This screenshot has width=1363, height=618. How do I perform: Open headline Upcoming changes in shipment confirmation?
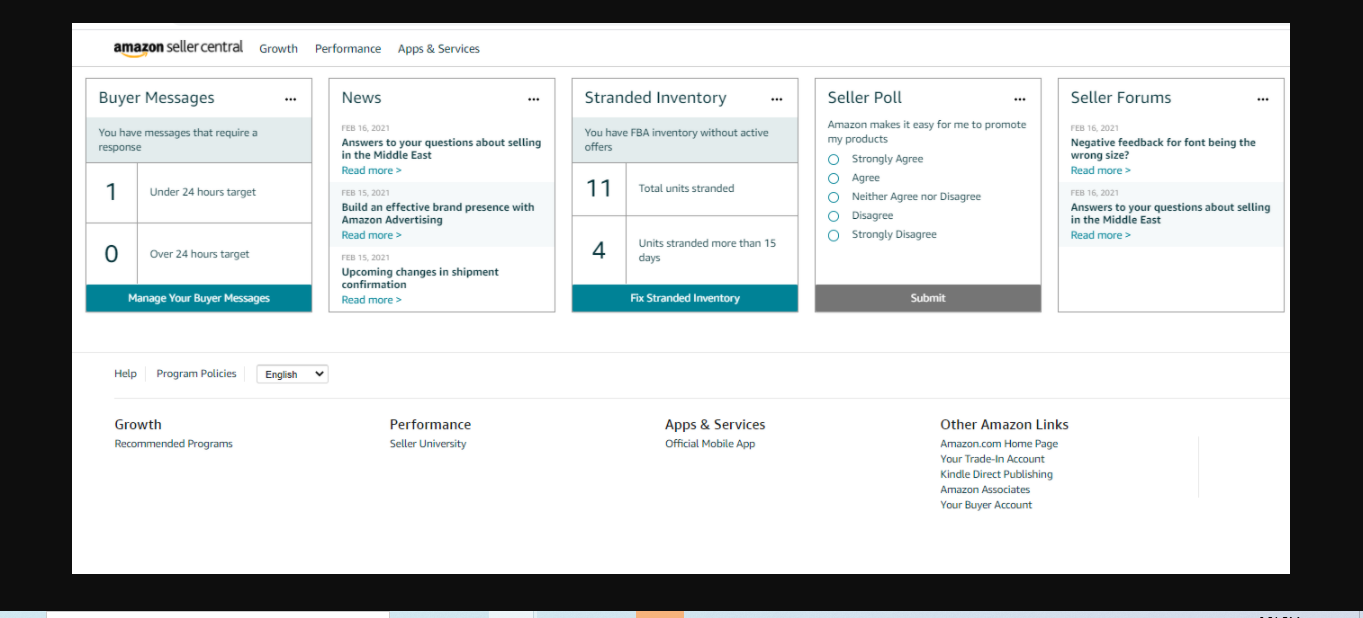pos(420,278)
